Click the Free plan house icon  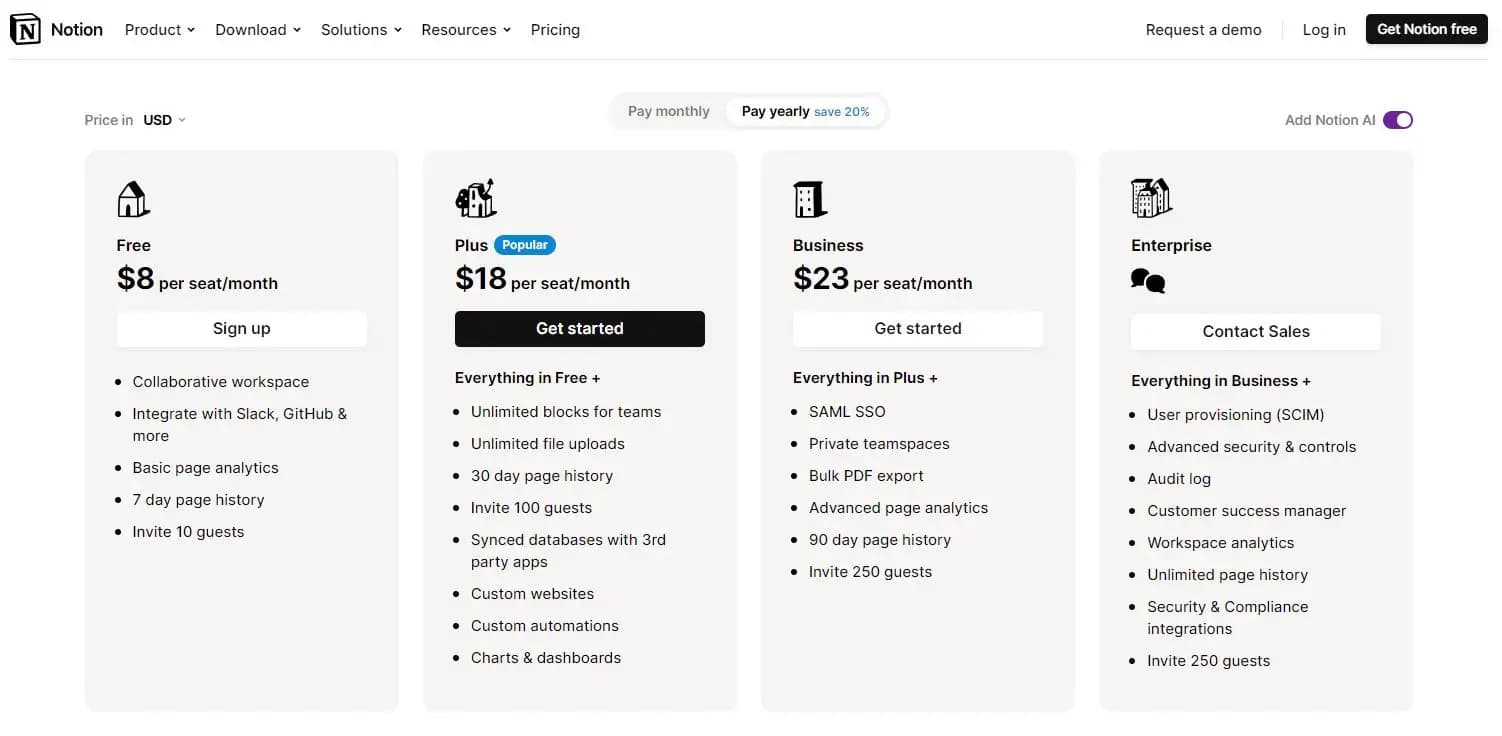pos(133,199)
